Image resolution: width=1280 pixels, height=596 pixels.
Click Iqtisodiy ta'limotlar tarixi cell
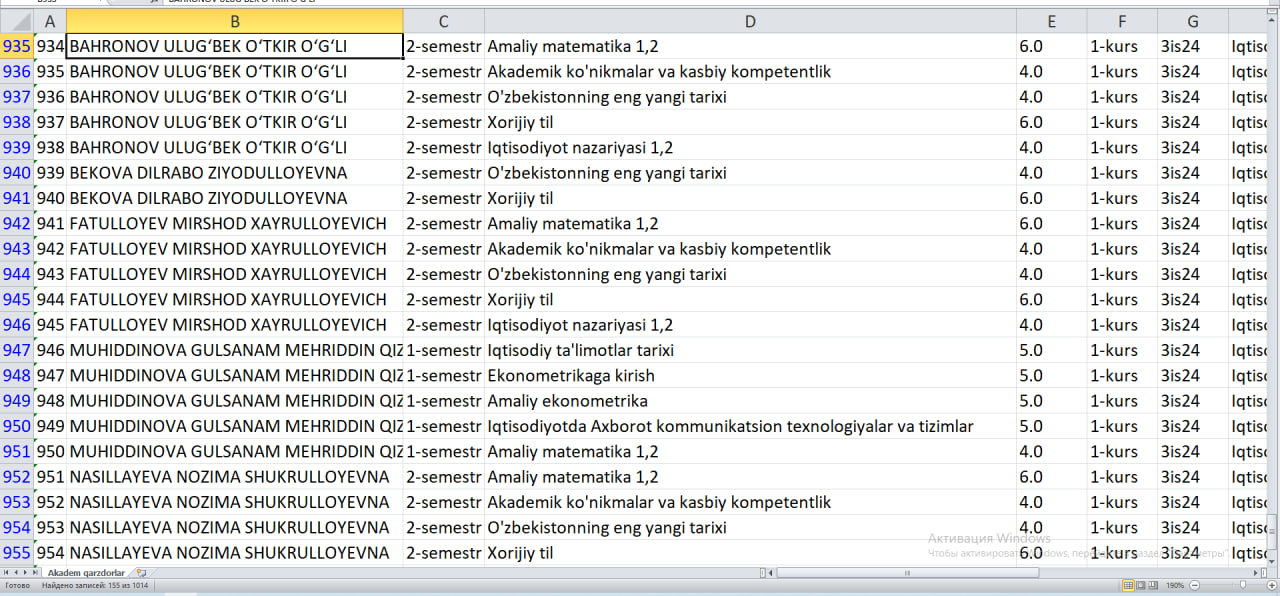[750, 350]
